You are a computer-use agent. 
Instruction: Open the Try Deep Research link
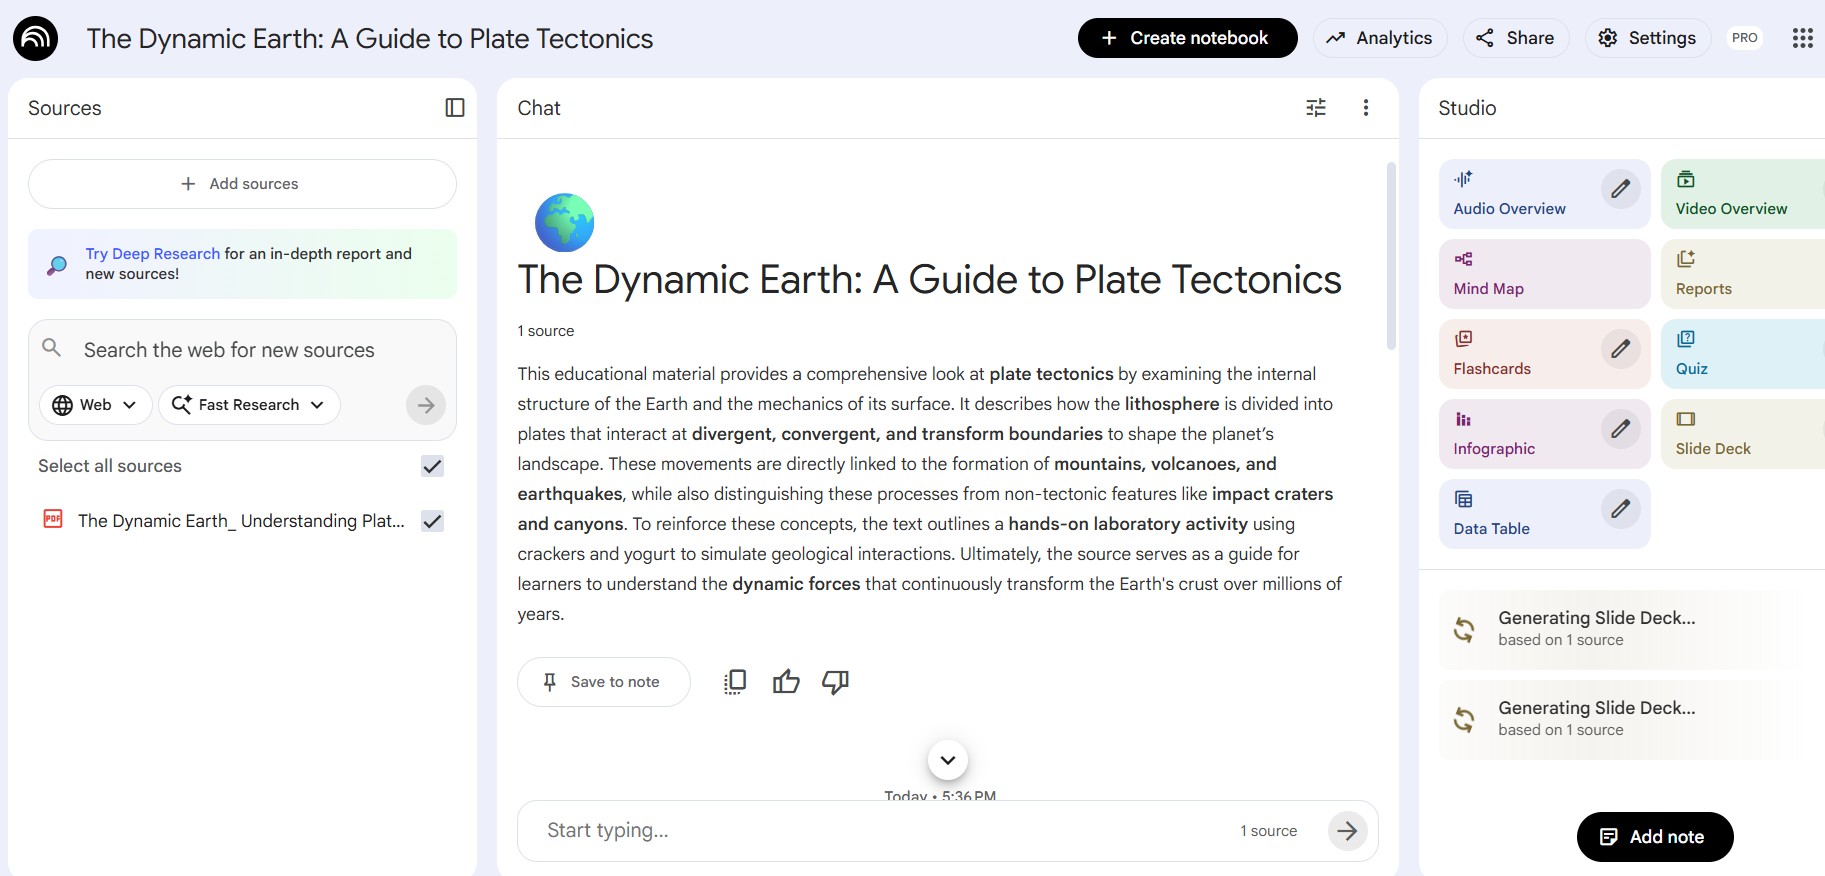[x=152, y=253]
